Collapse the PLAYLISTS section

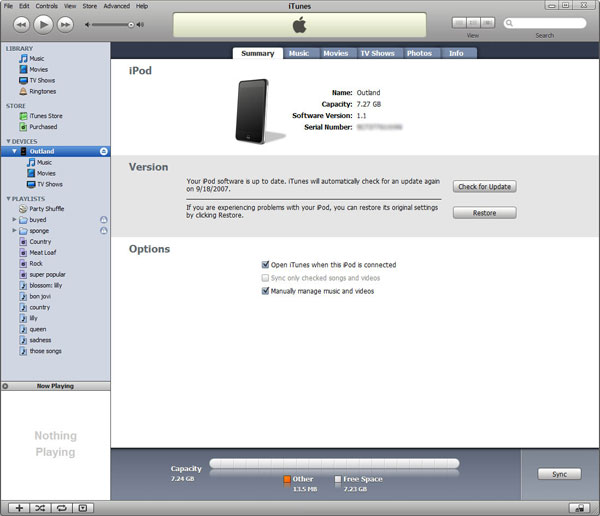coord(8,198)
